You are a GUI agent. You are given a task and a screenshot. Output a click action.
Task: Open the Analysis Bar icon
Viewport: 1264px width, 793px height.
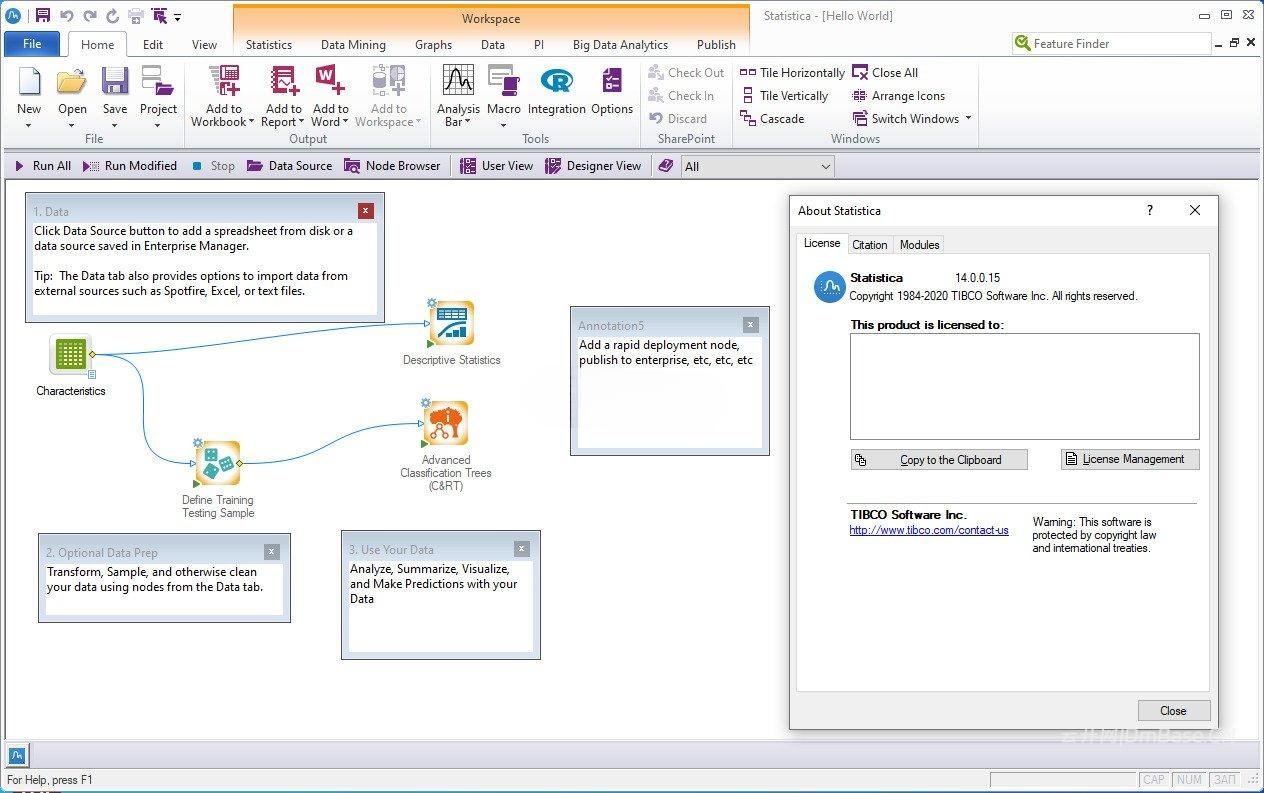click(x=458, y=82)
